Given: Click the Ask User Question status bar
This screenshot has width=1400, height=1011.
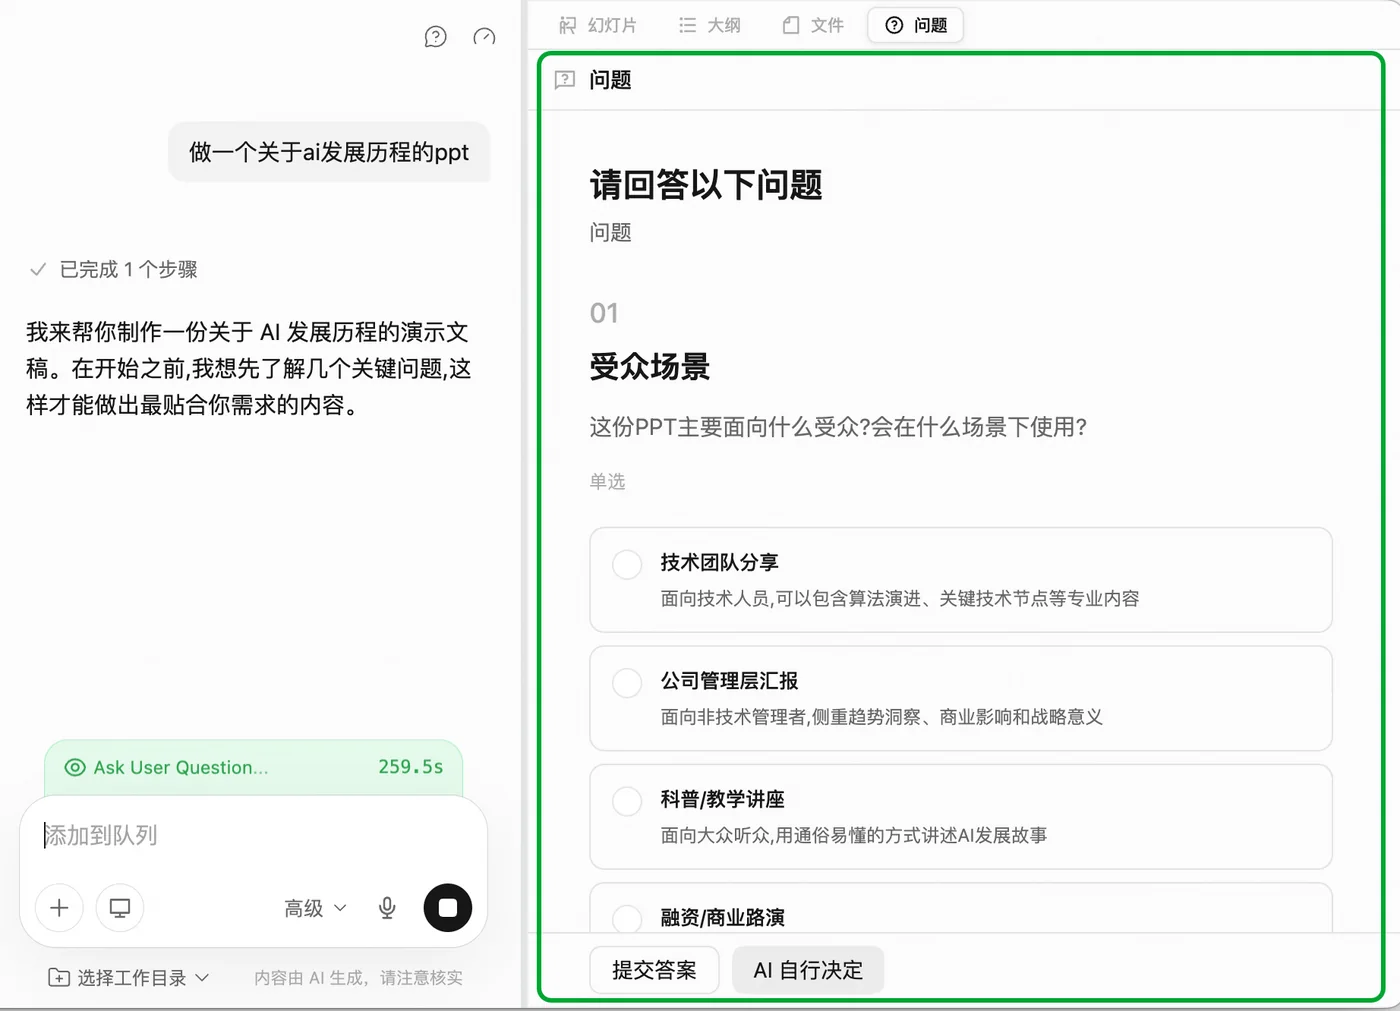Looking at the screenshot, I should coord(253,768).
